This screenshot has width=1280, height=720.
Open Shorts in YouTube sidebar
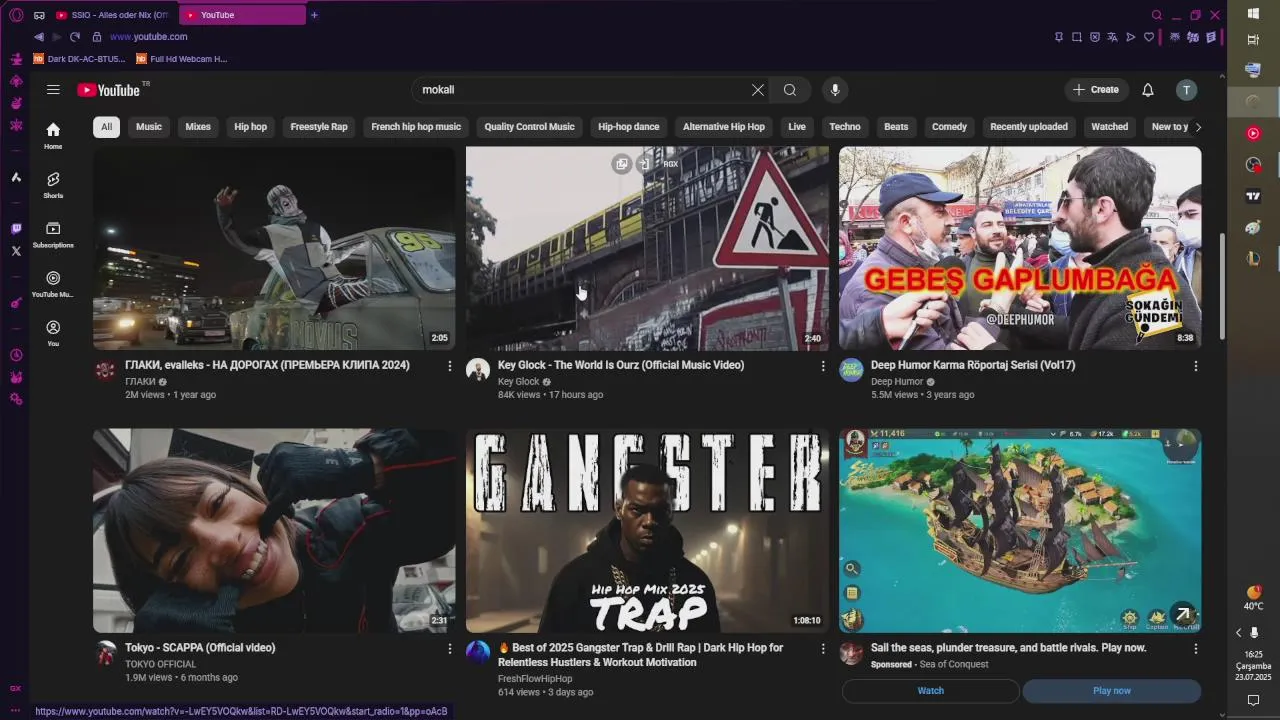coord(53,184)
